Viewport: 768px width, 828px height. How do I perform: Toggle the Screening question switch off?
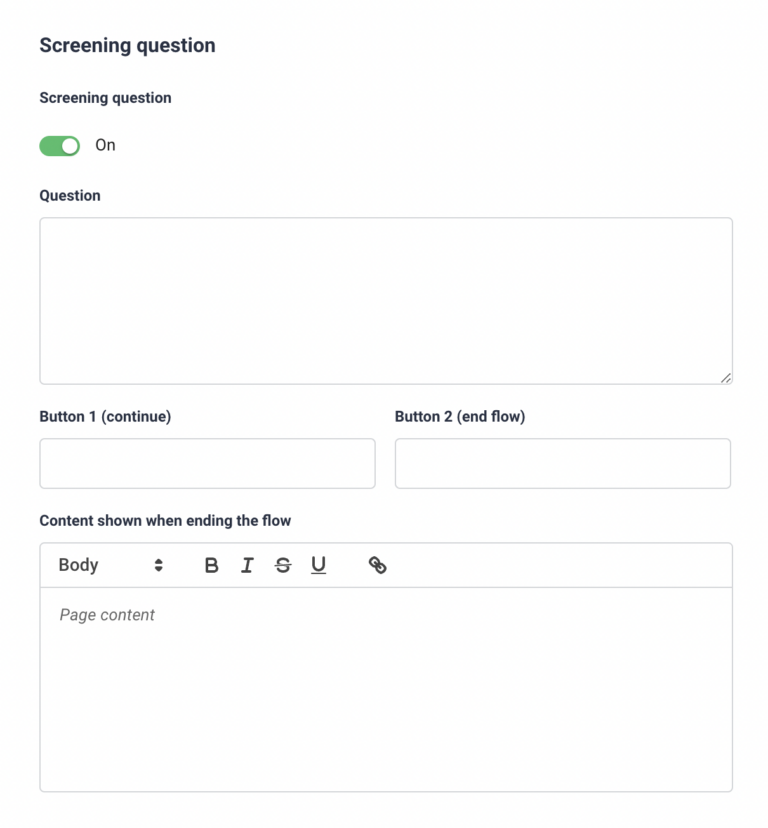tap(60, 146)
